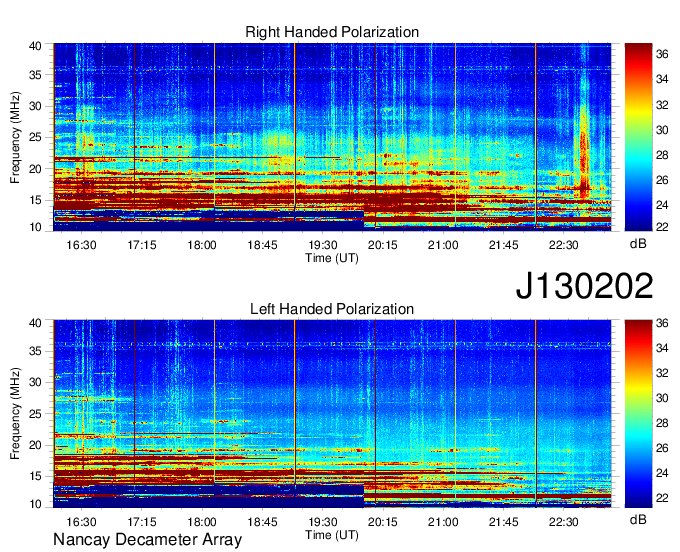Click the 18:45 time tick of Right Handed plot
The height and width of the screenshot is (552, 680).
[x=262, y=245]
